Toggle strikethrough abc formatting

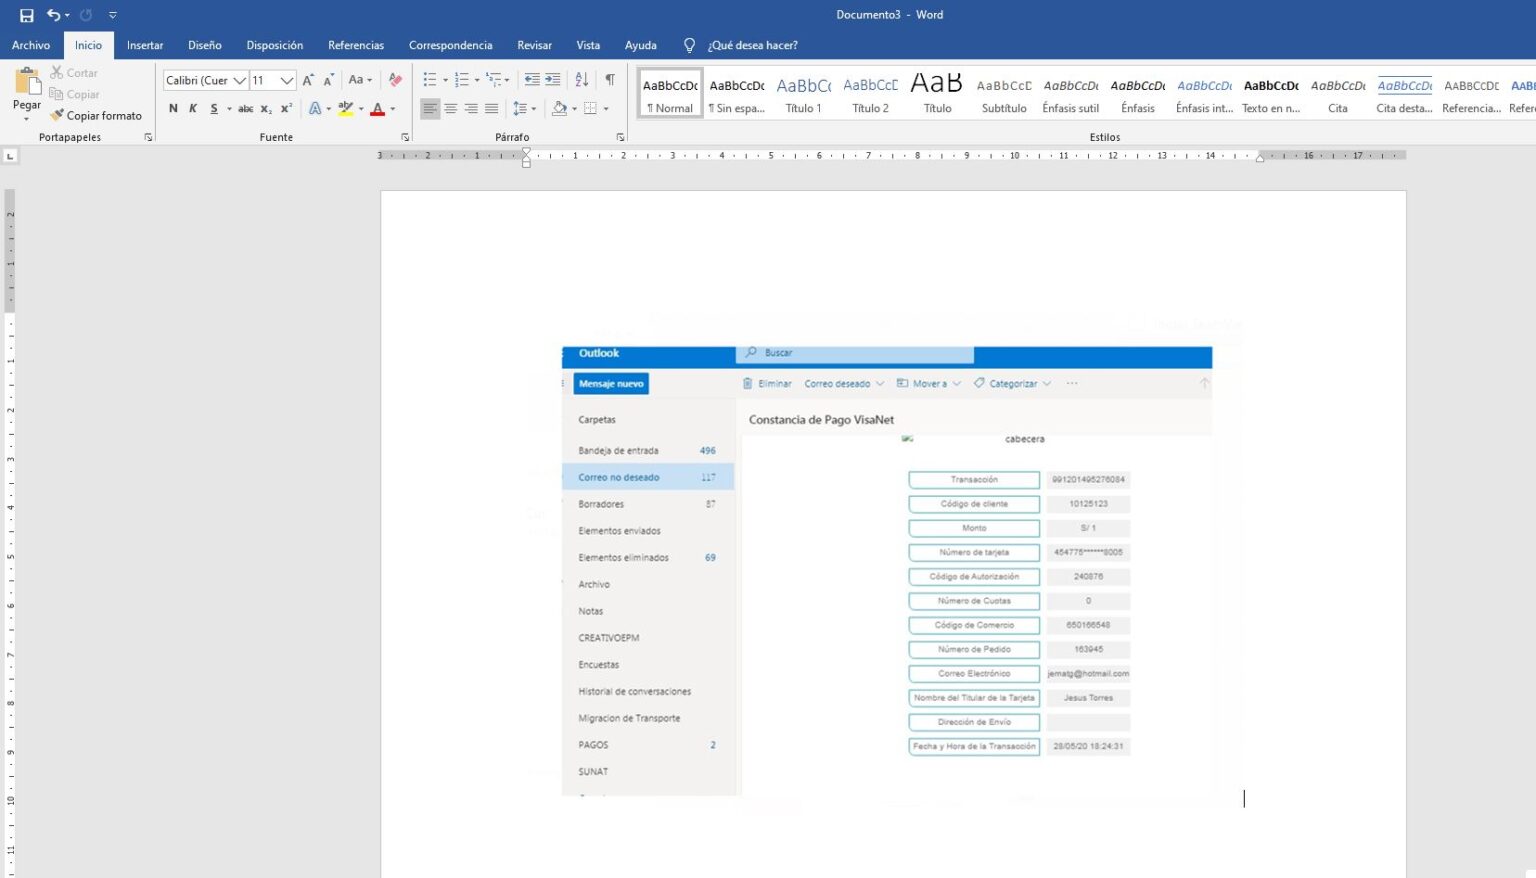click(x=245, y=108)
